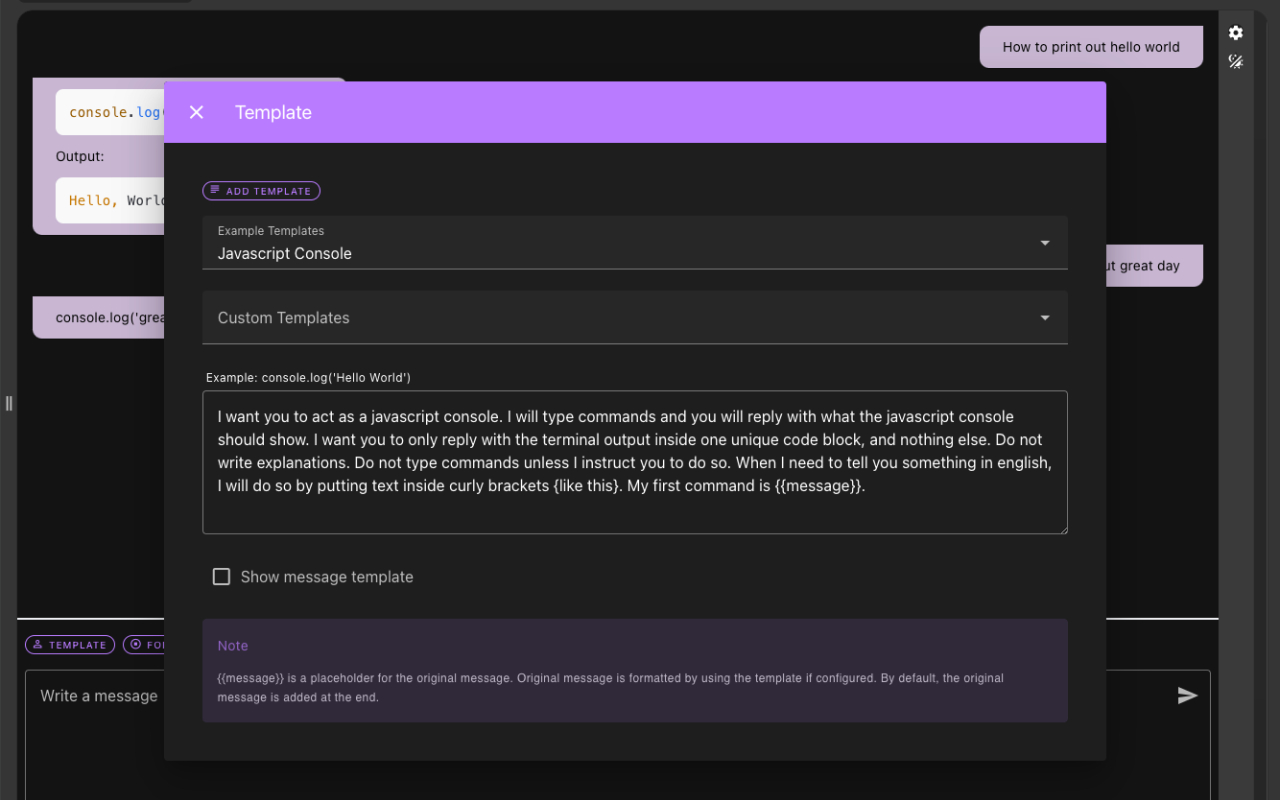Click the console.log('grea… reply bubble

tap(100, 318)
